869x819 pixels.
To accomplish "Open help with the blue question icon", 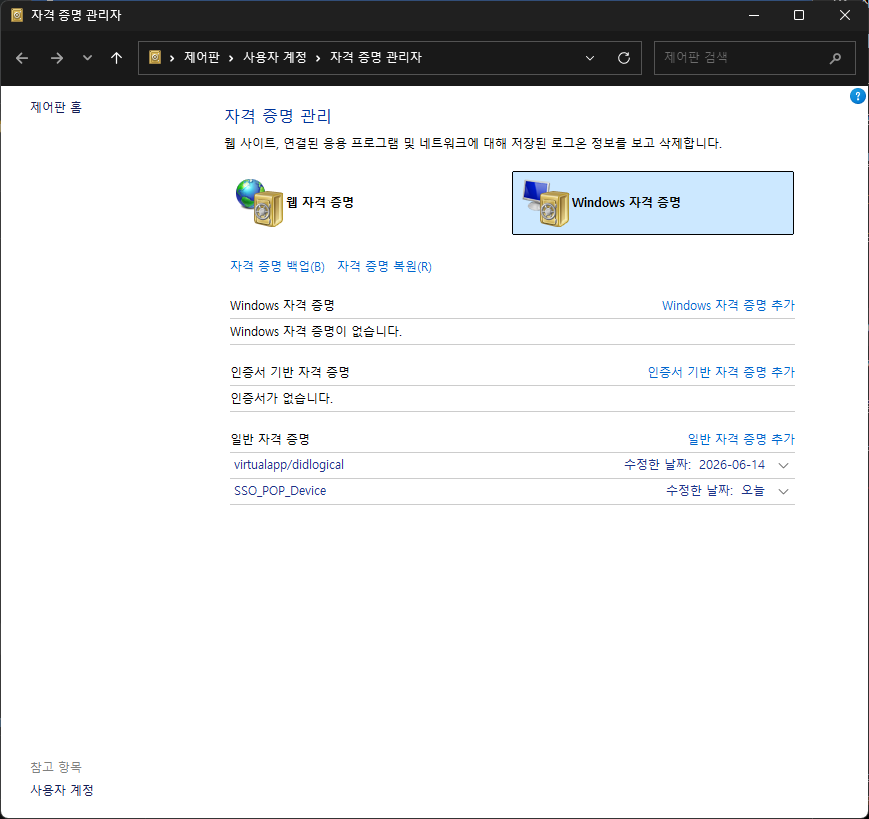I will coord(857,96).
